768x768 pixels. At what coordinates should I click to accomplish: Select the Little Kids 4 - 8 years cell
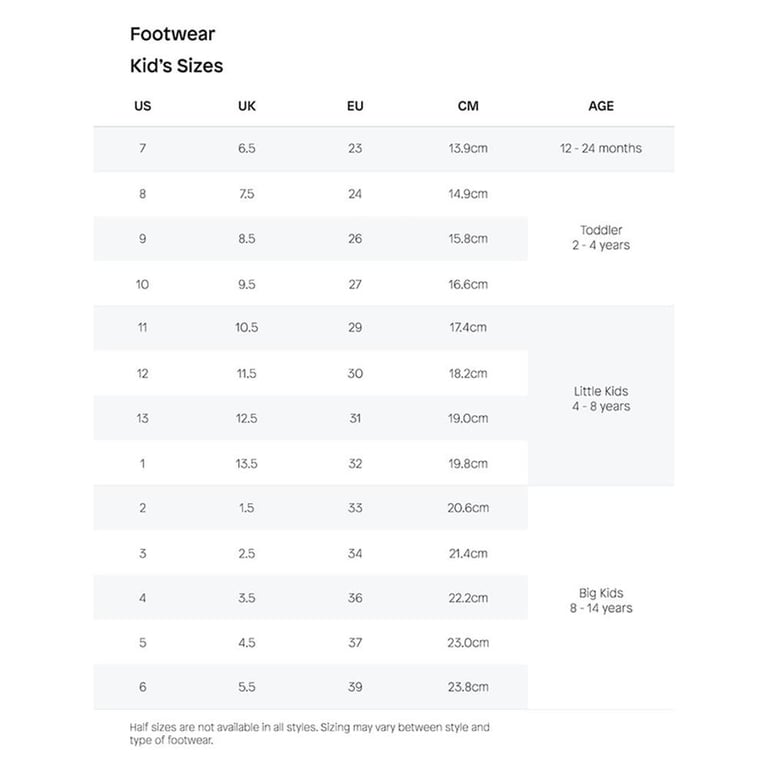tap(601, 399)
